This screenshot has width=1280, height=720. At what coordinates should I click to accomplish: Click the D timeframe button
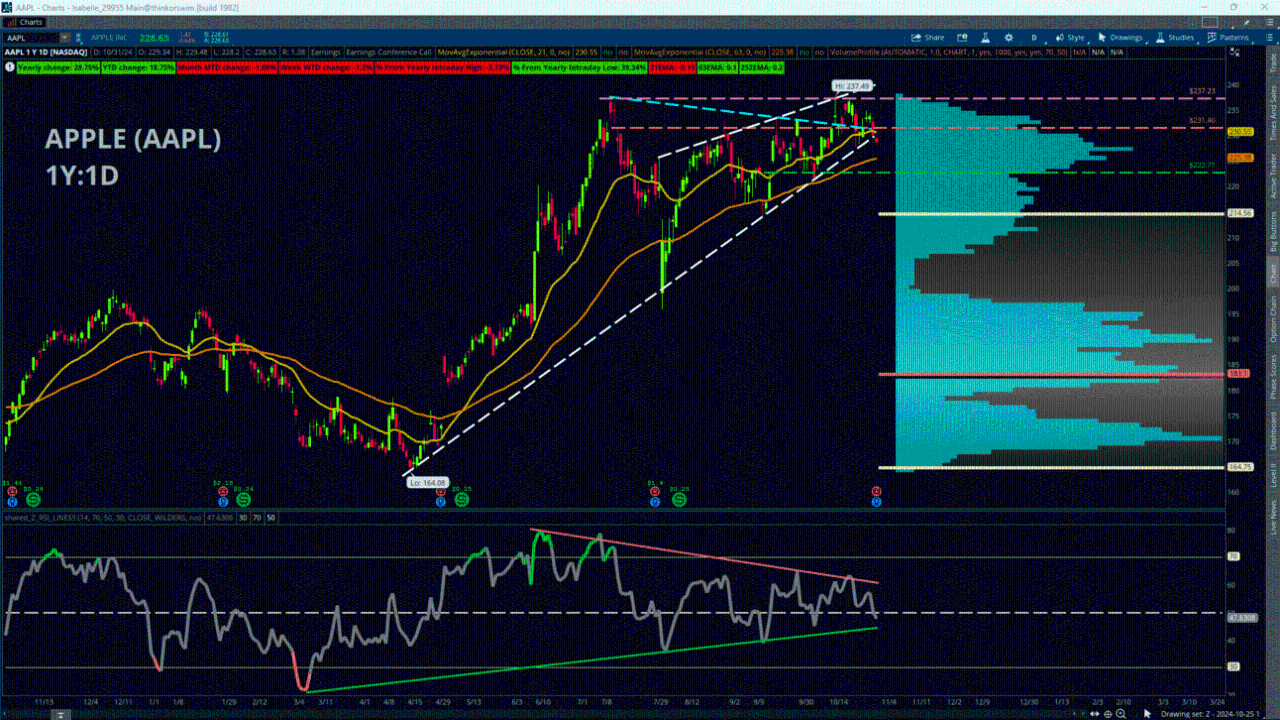coord(1034,38)
